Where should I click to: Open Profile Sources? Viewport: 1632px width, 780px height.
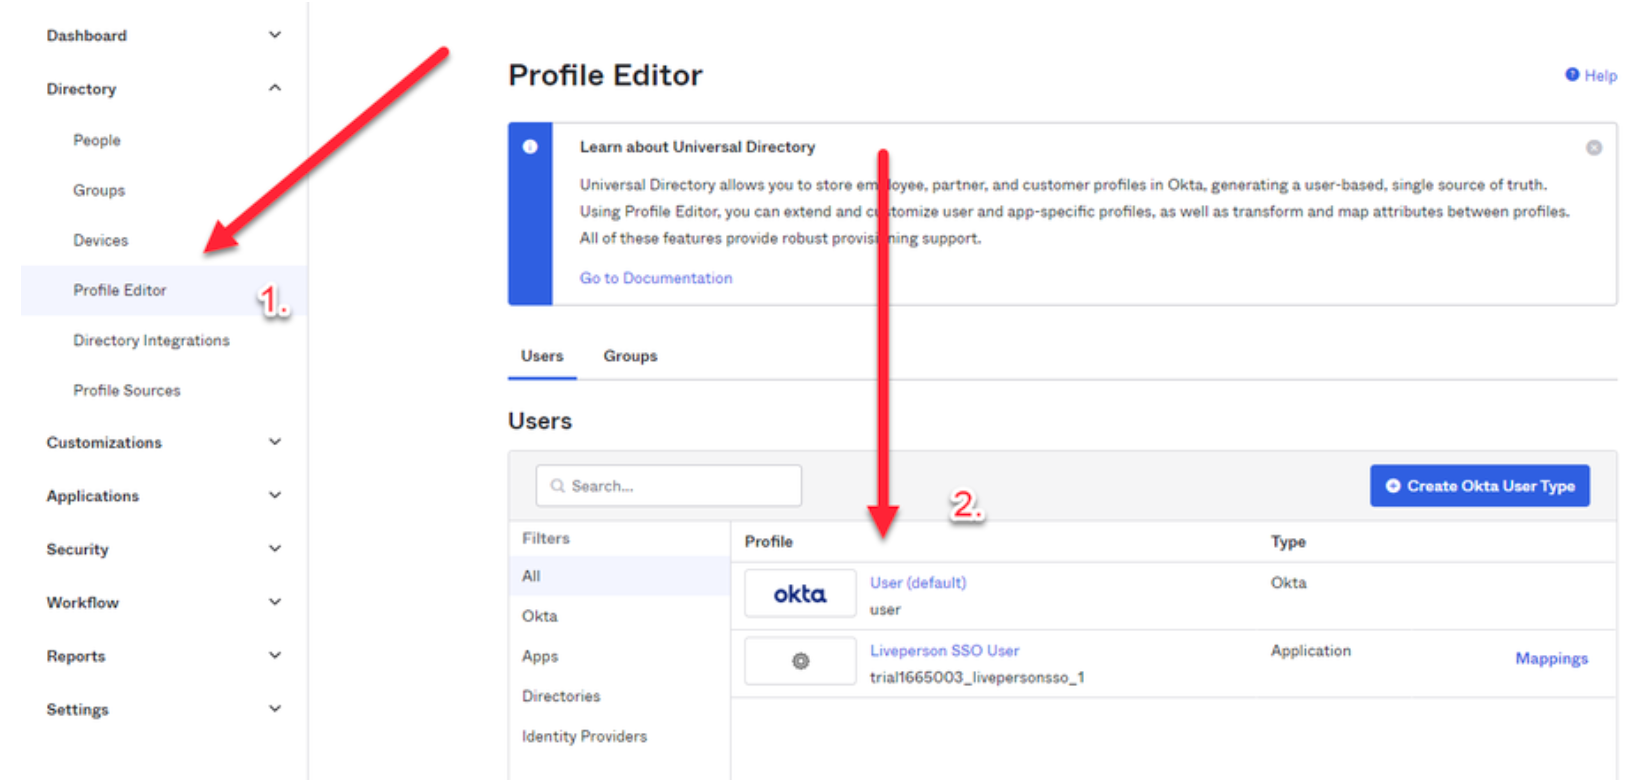[x=127, y=390]
